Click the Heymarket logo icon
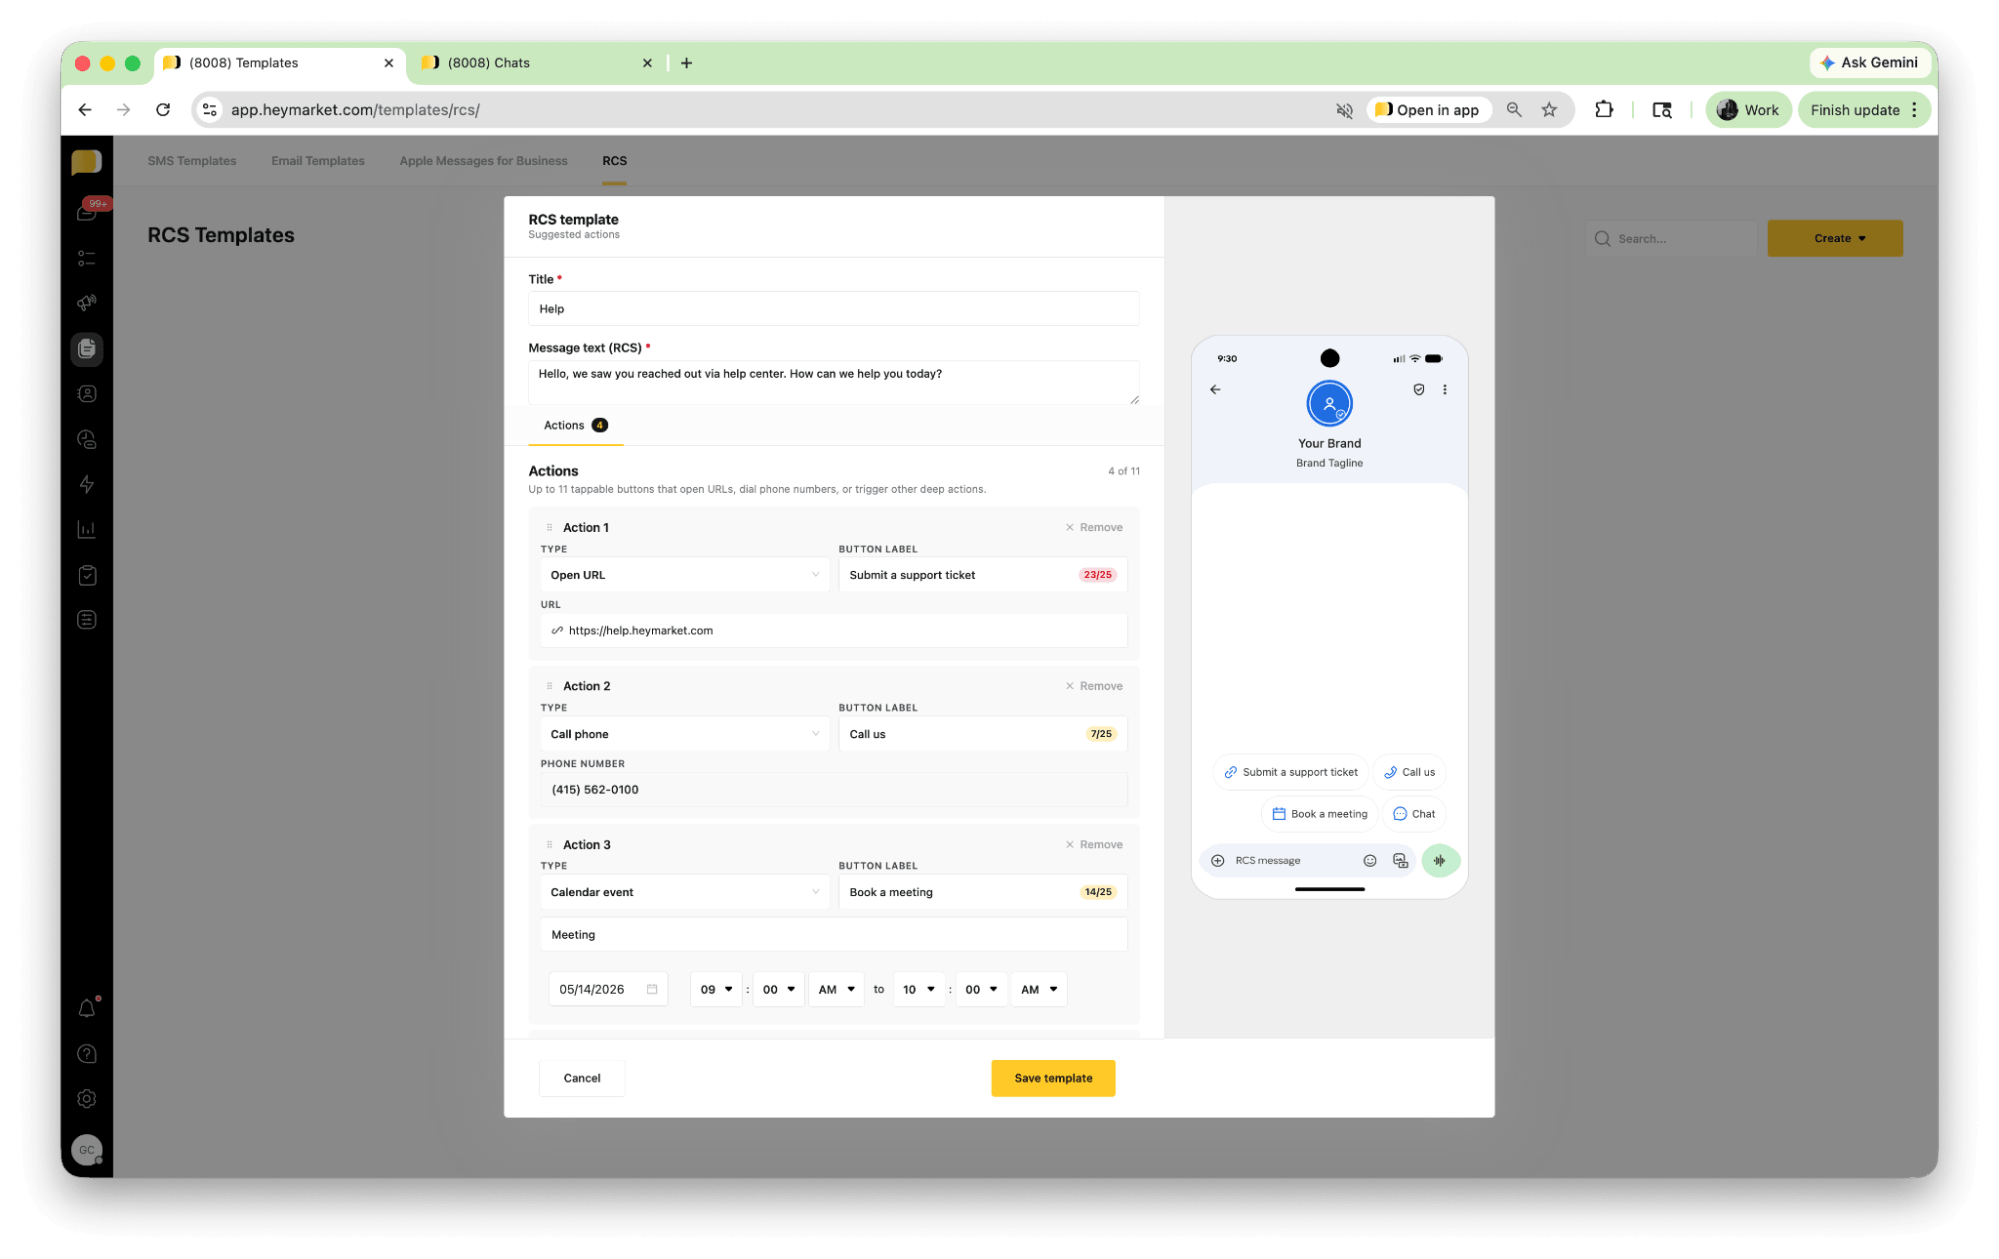This screenshot has height=1259, width=1999. (x=87, y=161)
